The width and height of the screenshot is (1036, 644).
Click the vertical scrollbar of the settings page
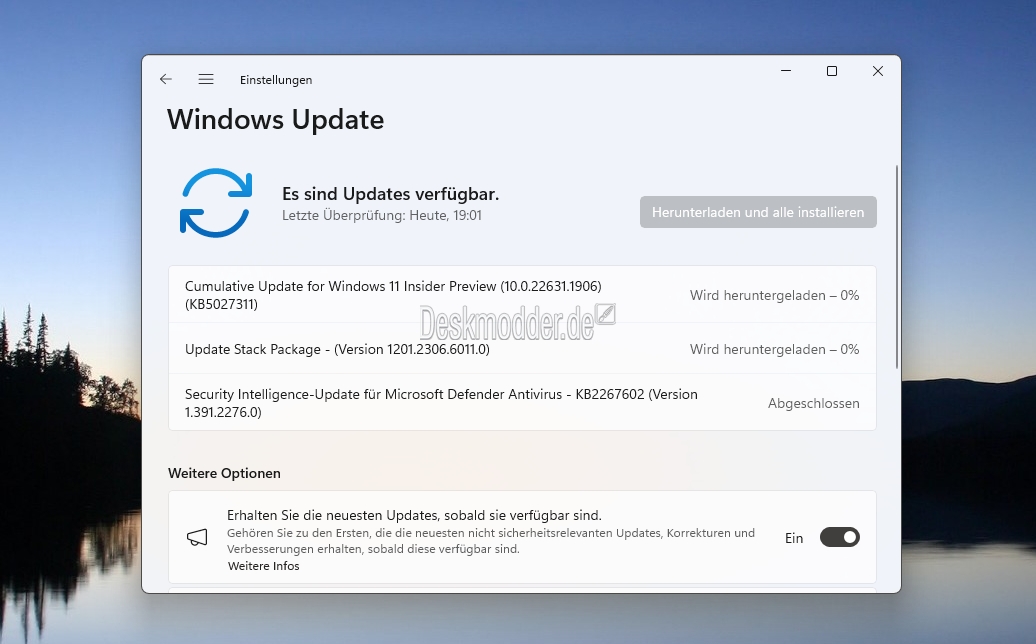897,267
